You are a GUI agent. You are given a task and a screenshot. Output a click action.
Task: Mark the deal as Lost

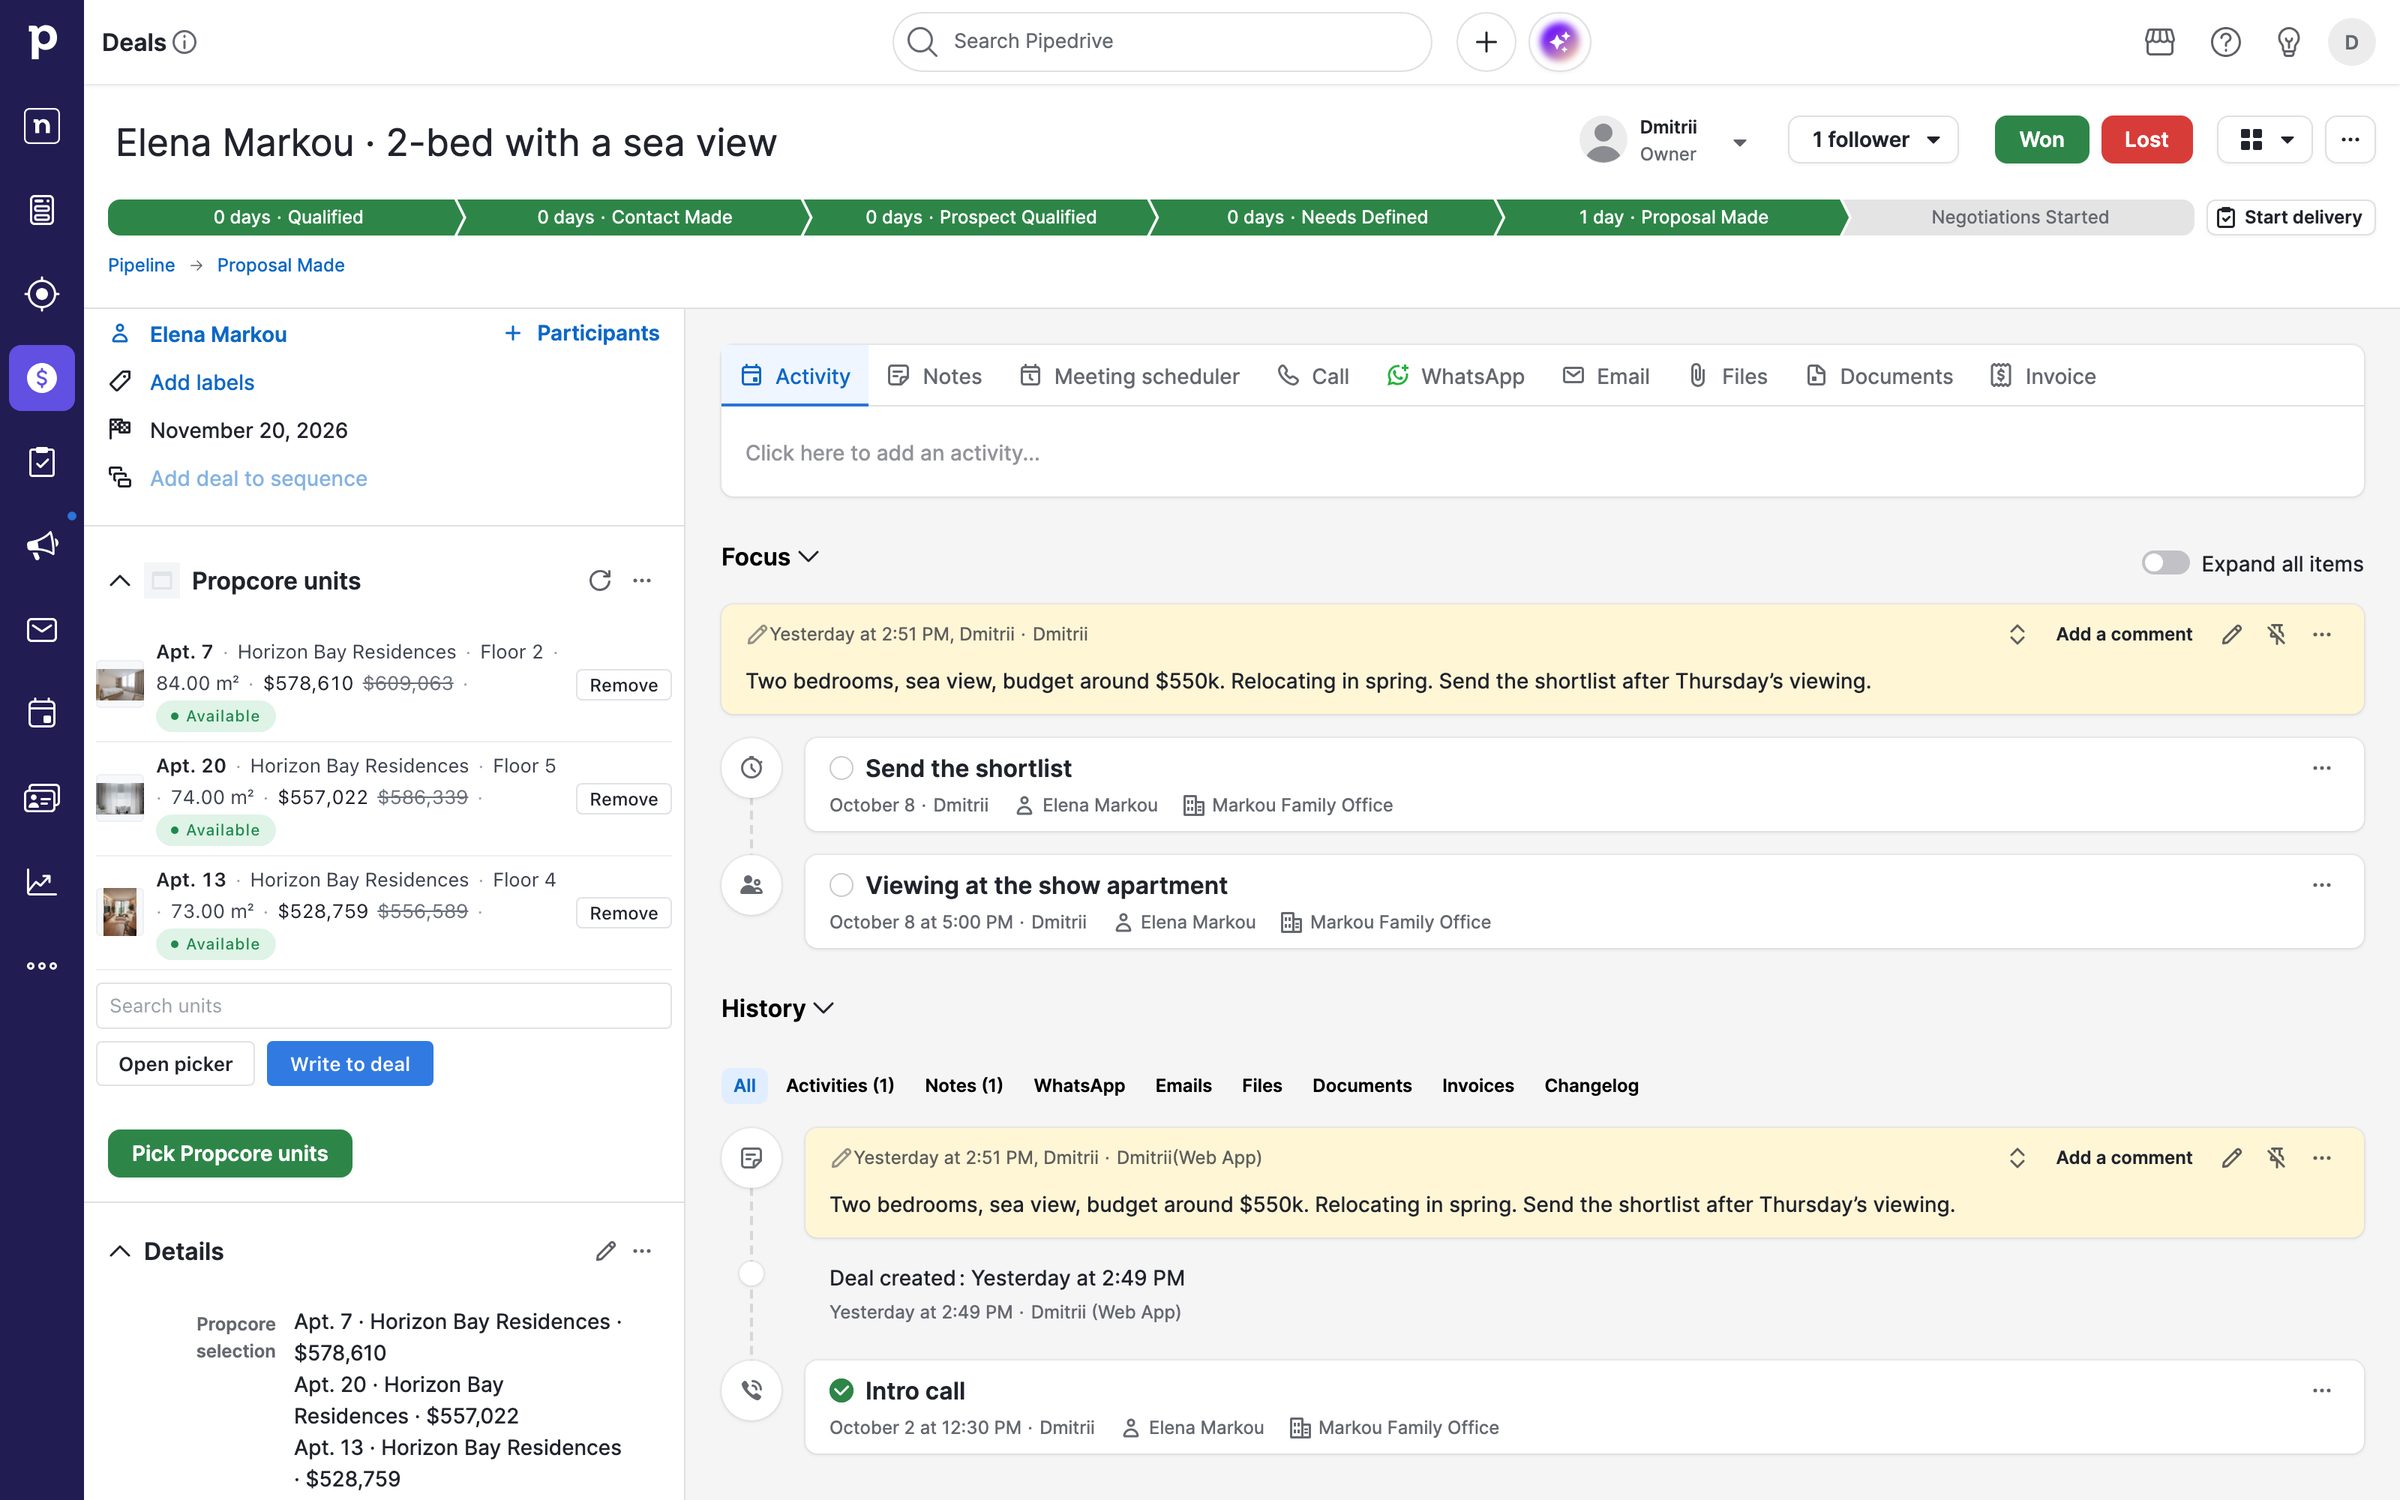point(2146,140)
